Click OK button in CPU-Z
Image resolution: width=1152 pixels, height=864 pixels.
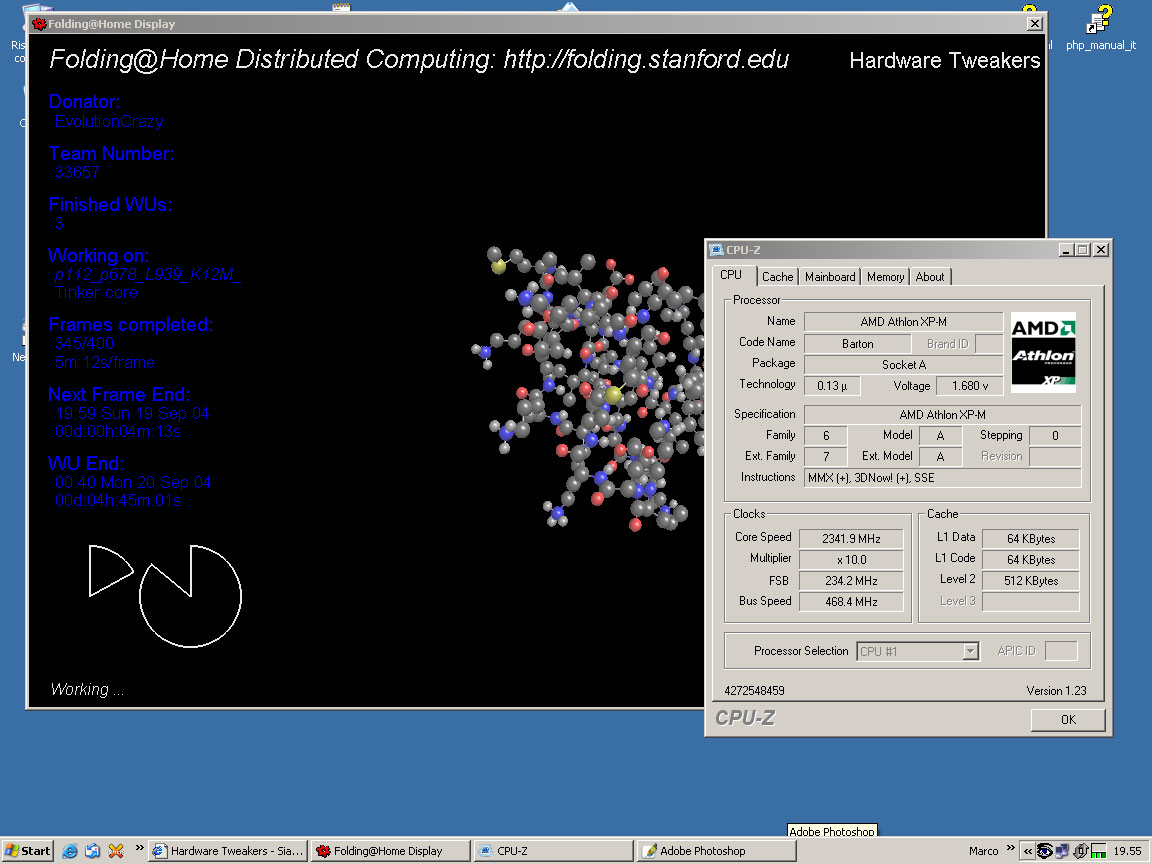point(1068,720)
